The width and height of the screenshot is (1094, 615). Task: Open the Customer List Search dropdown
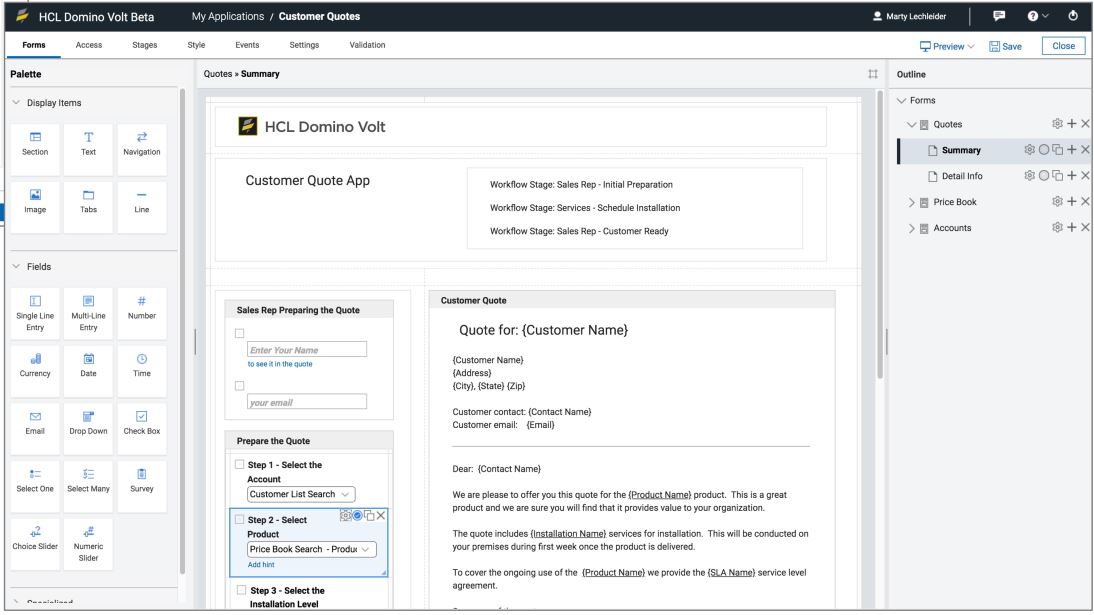301,494
